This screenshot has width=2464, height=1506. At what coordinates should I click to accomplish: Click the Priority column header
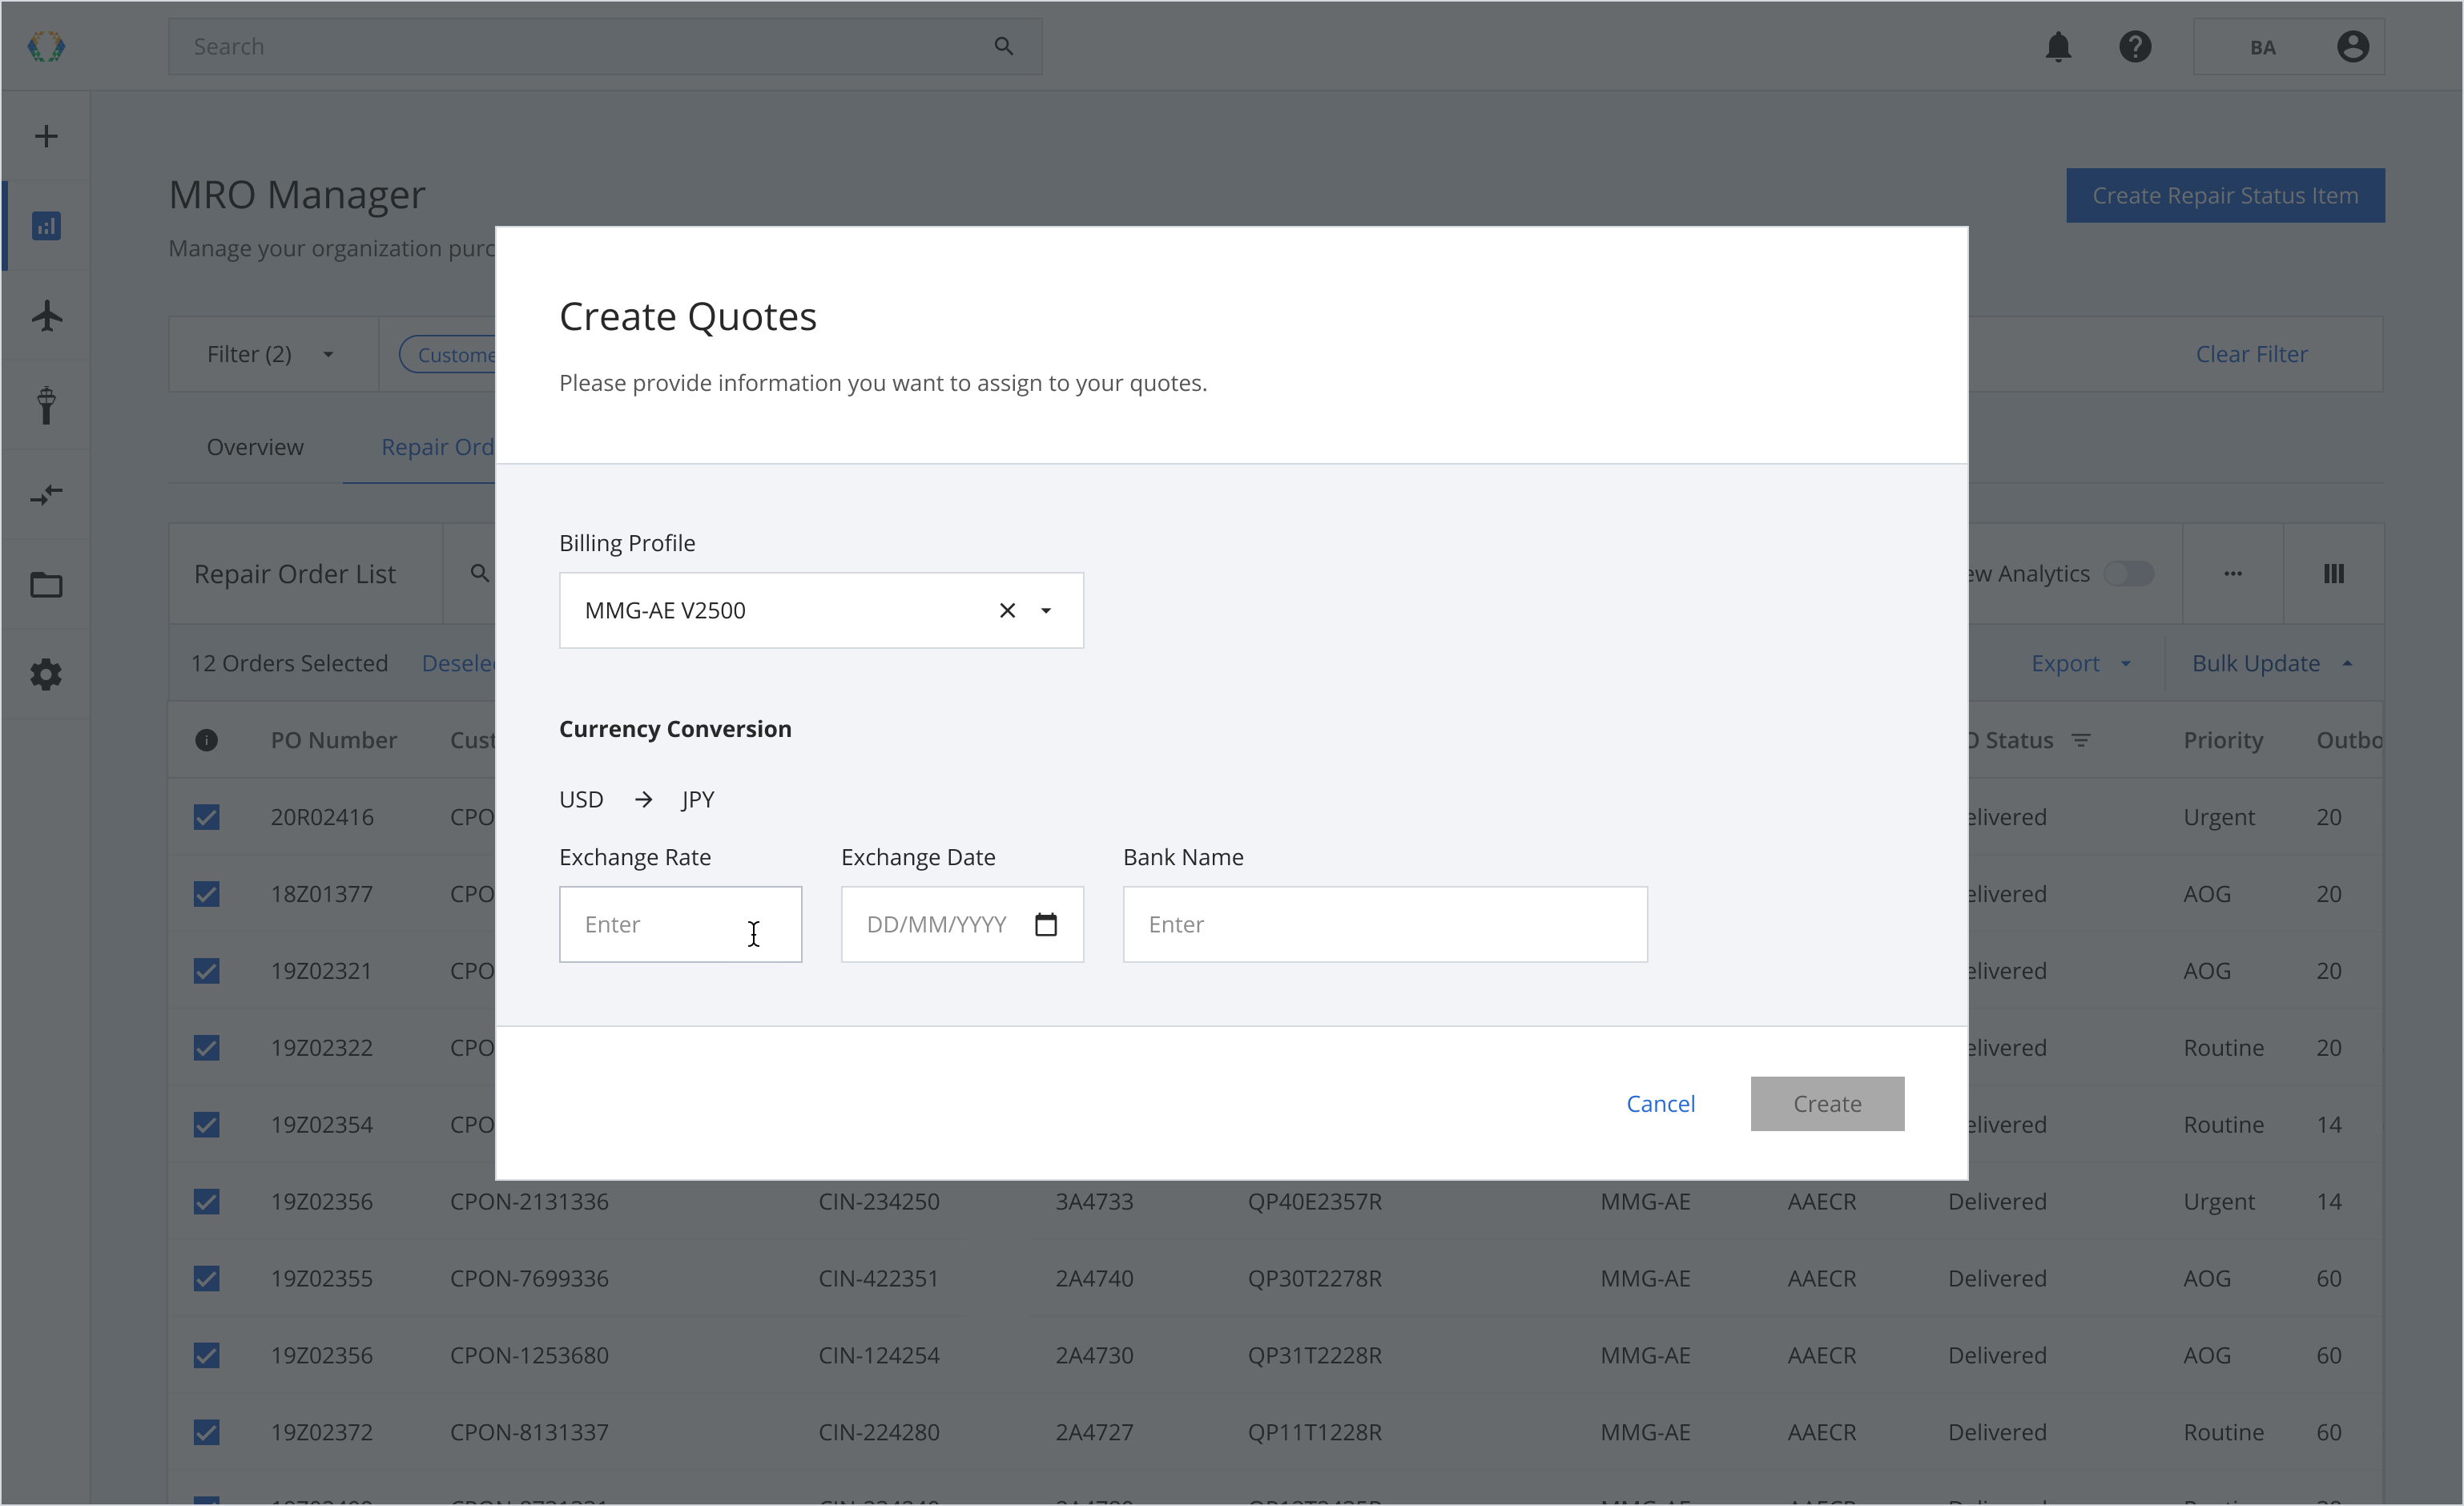coord(2222,740)
